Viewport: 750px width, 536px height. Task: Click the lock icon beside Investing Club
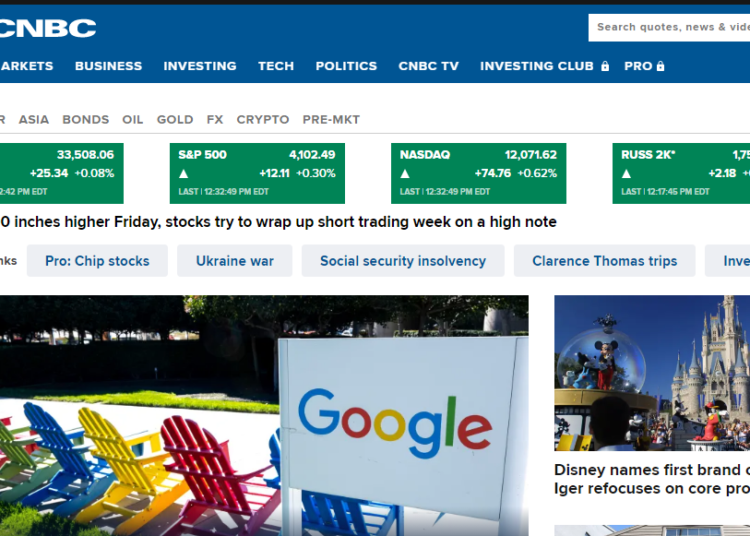tap(605, 66)
